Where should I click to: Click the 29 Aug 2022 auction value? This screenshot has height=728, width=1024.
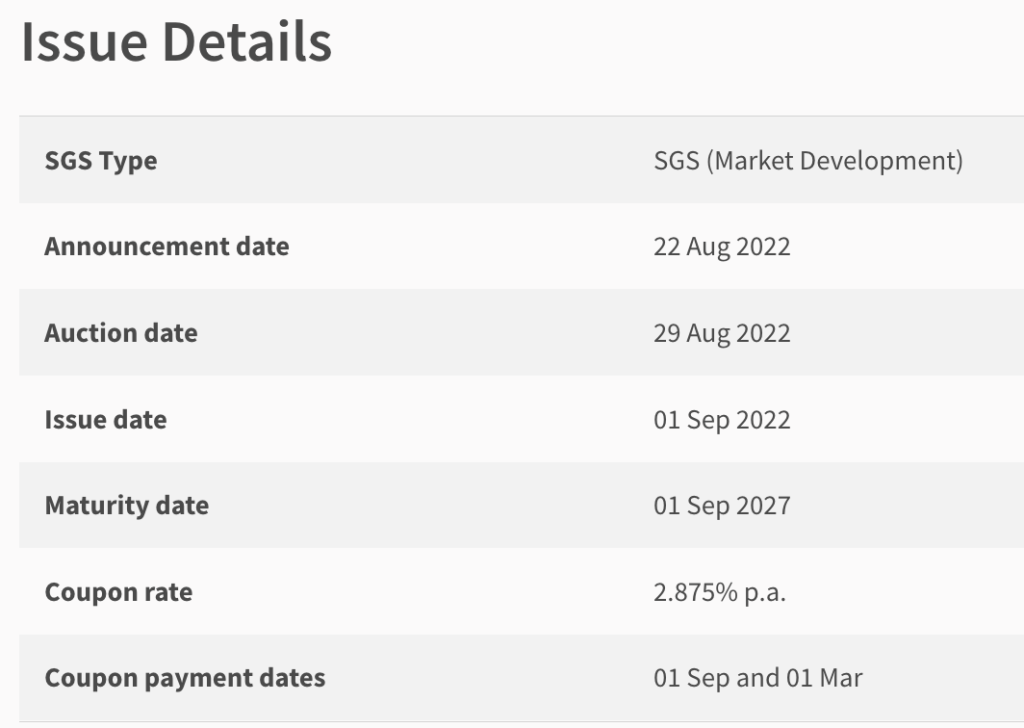[722, 334]
